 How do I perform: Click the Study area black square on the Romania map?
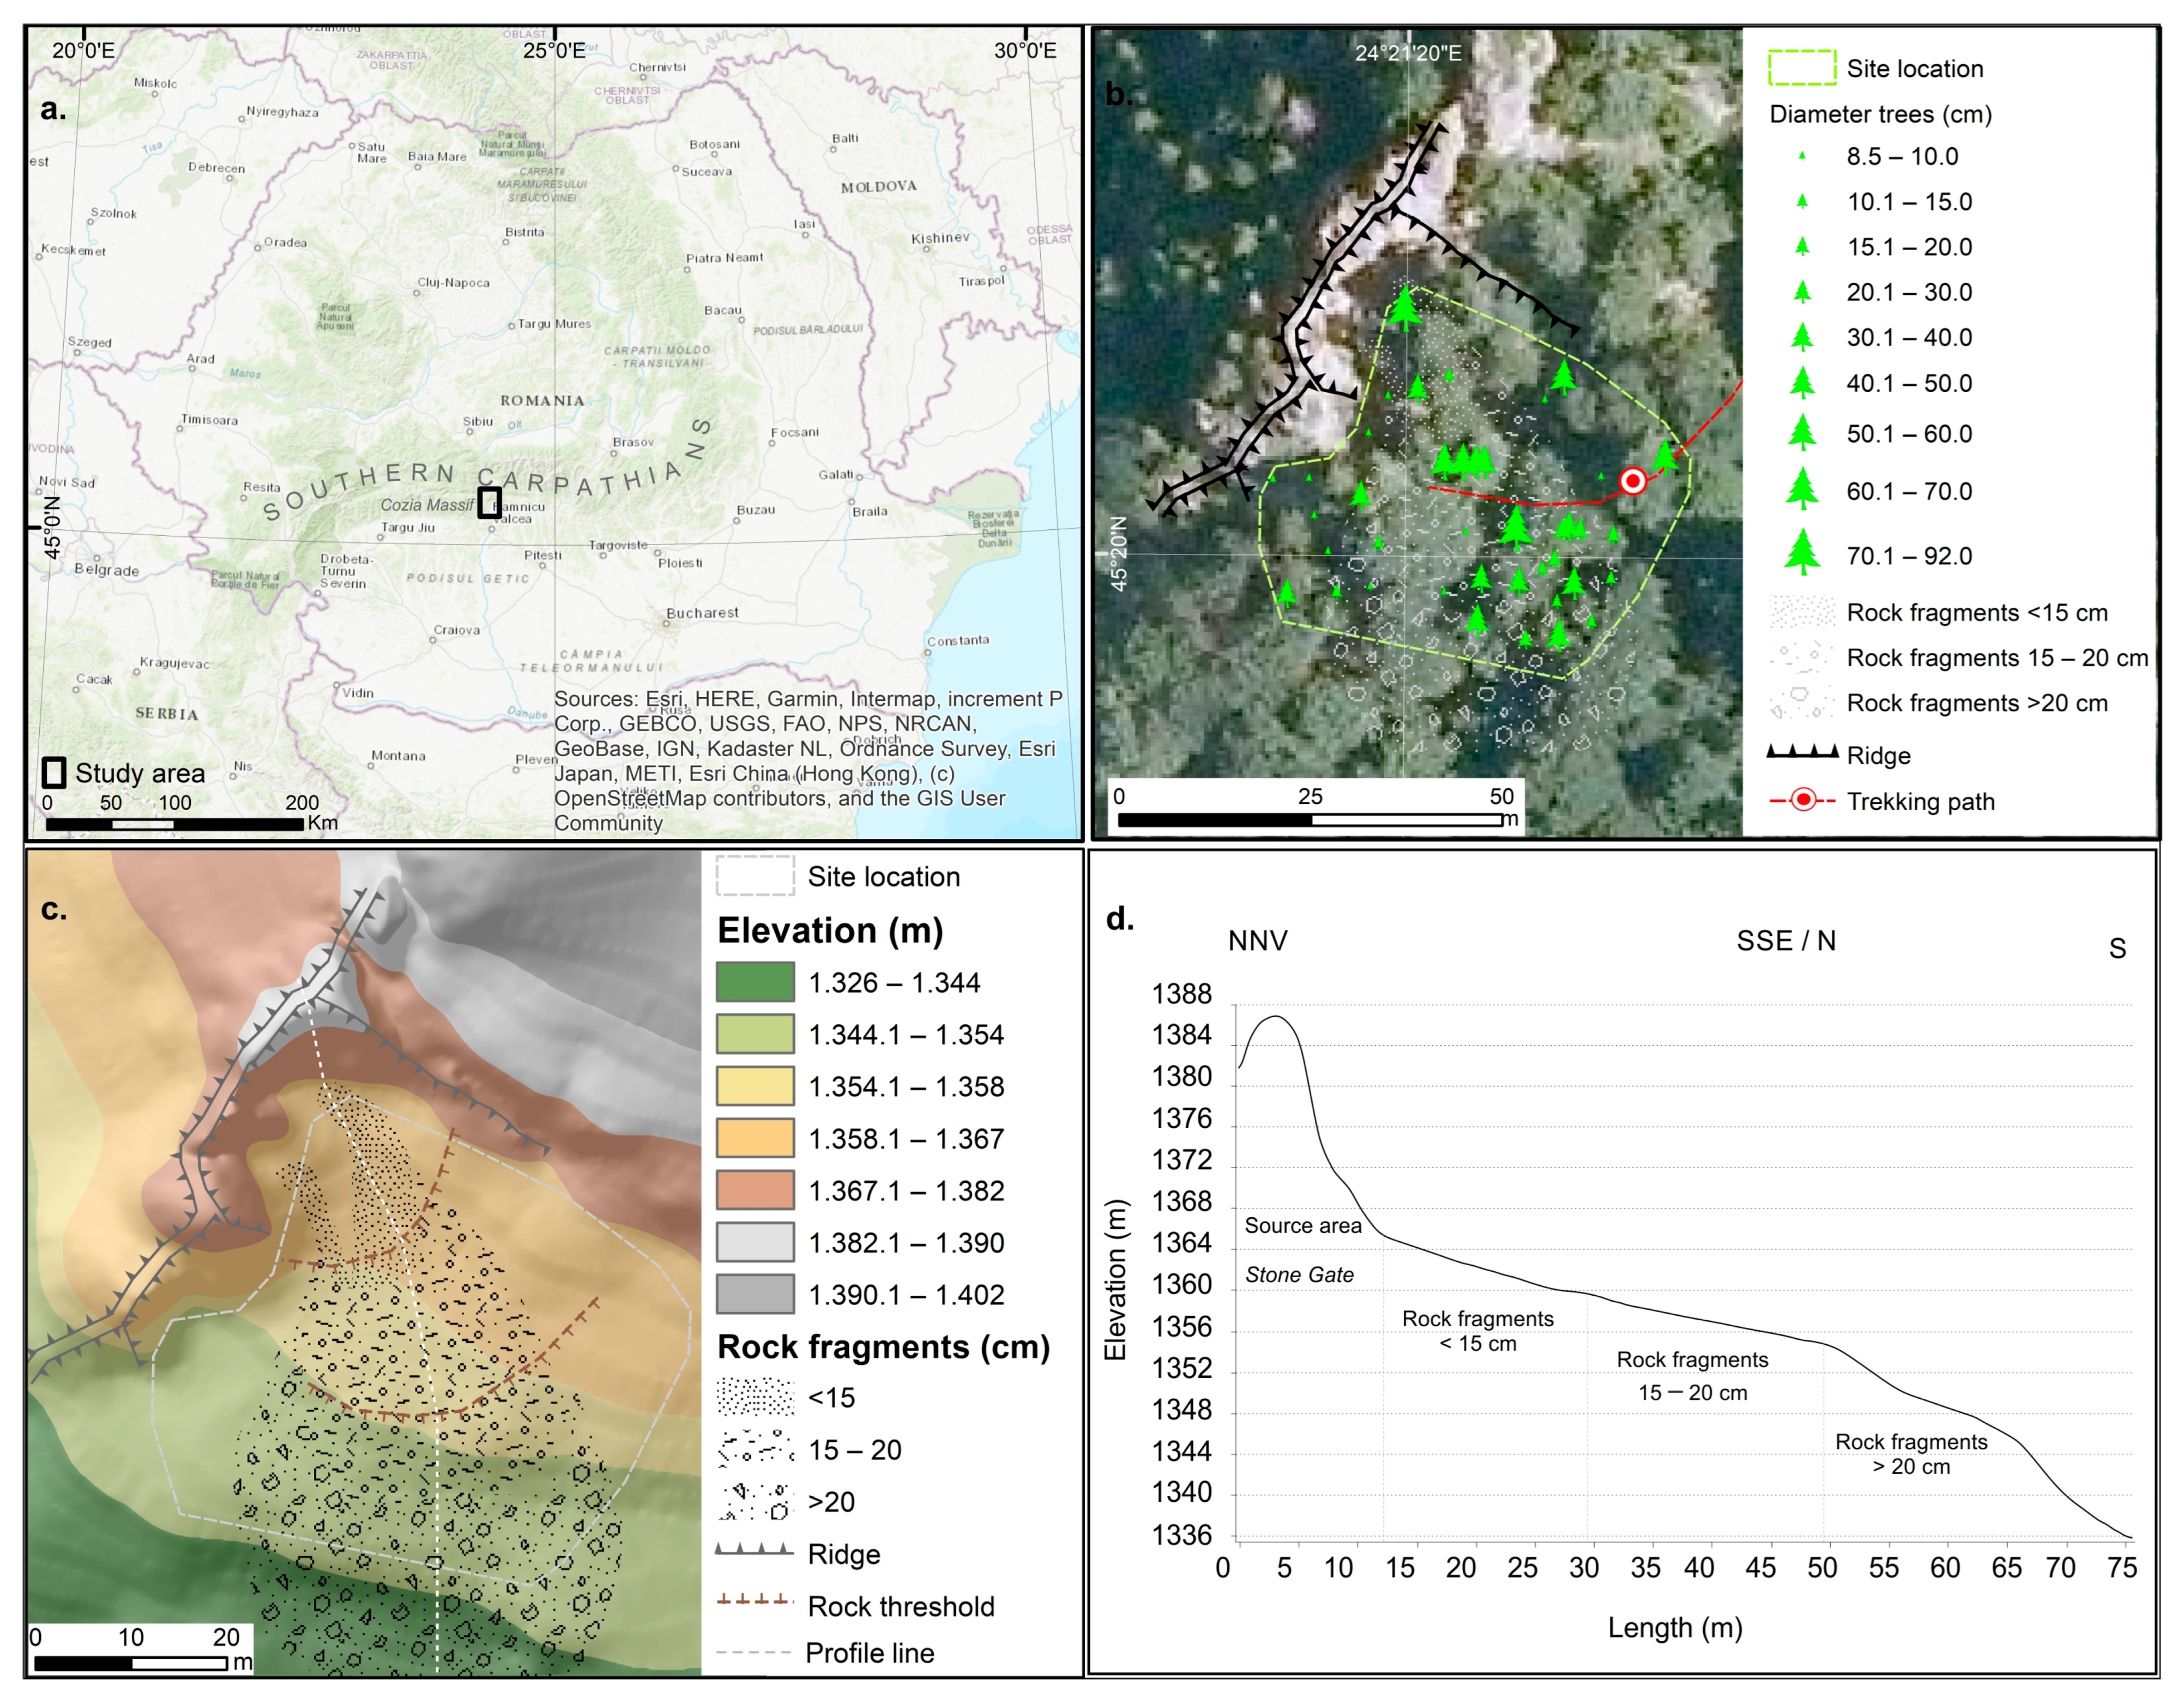488,502
